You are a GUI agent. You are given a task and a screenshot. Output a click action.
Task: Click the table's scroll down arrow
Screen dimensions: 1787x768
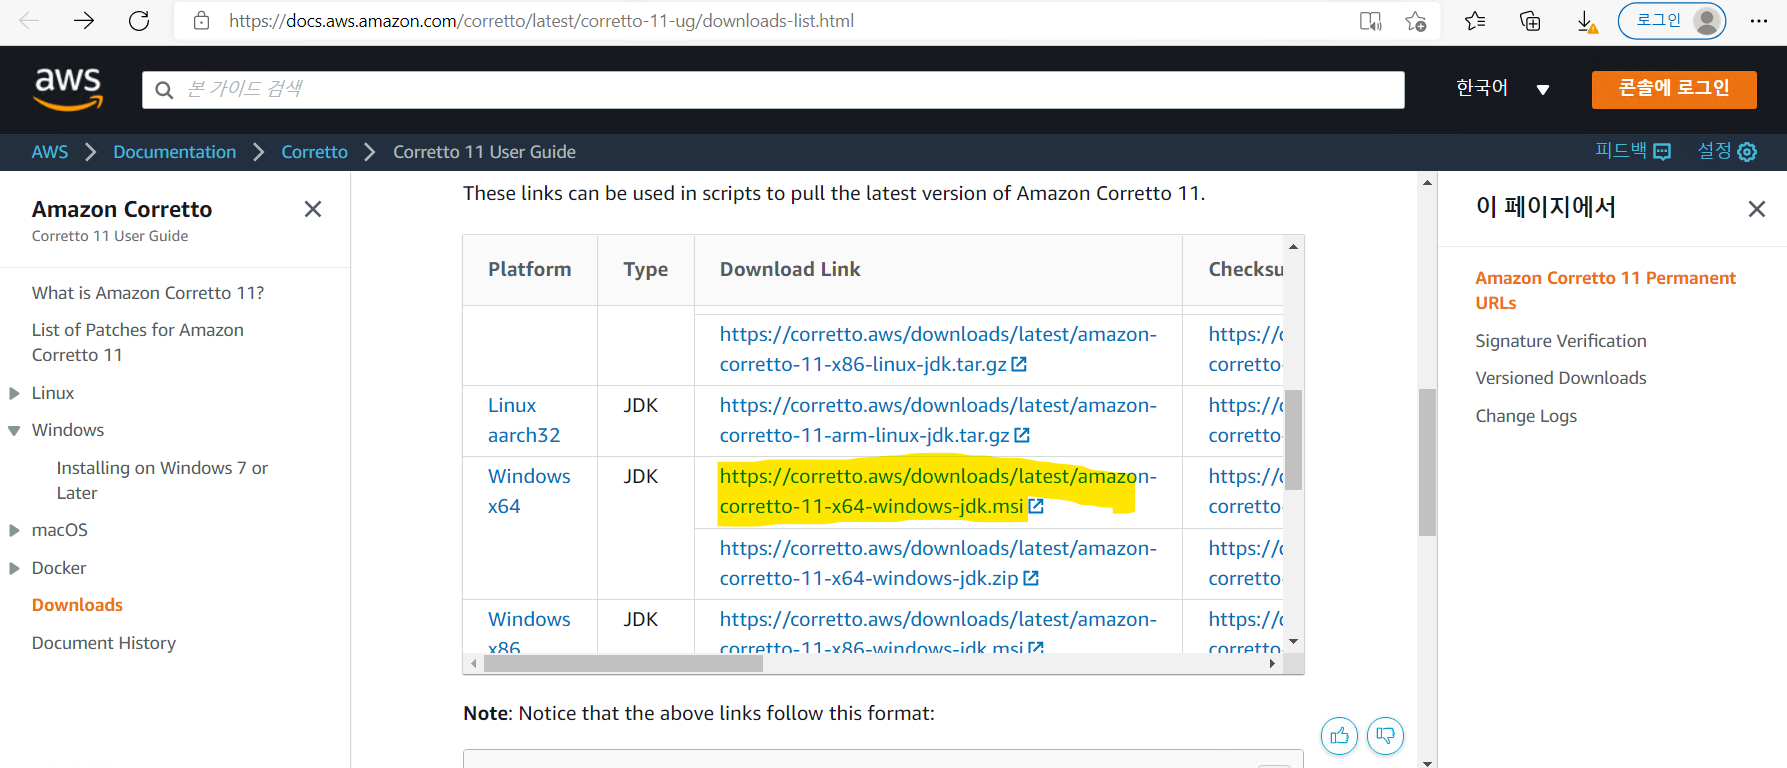[1293, 642]
